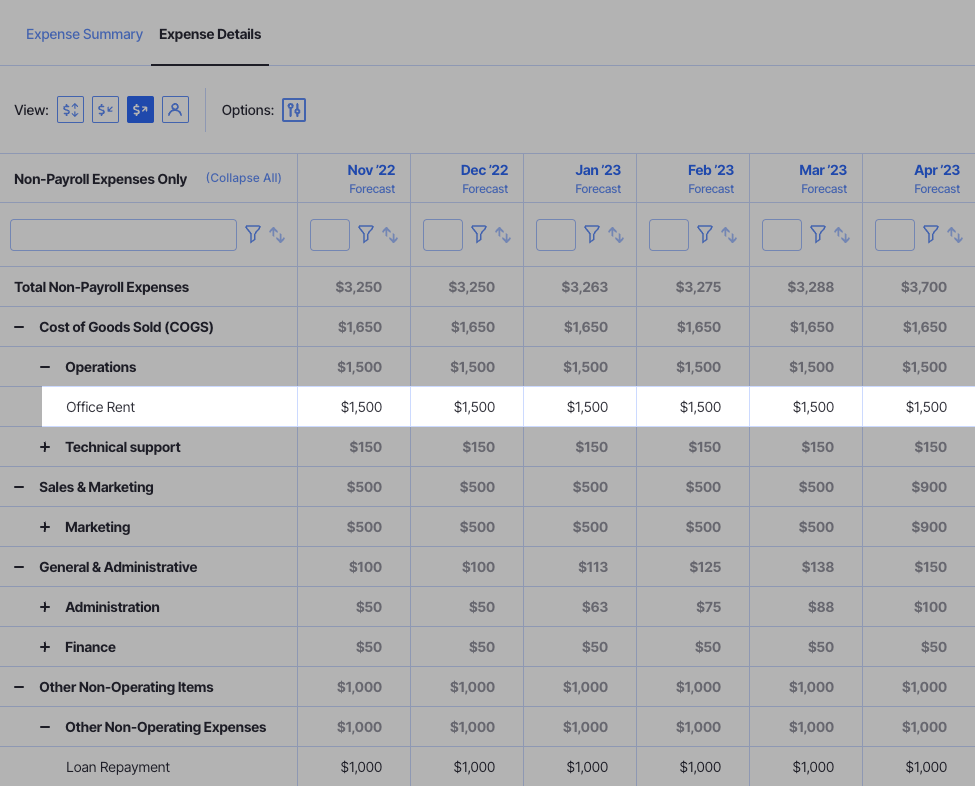This screenshot has height=786, width=975.
Task: Click the sort arrows in Dec '22 column
Action: 503,235
